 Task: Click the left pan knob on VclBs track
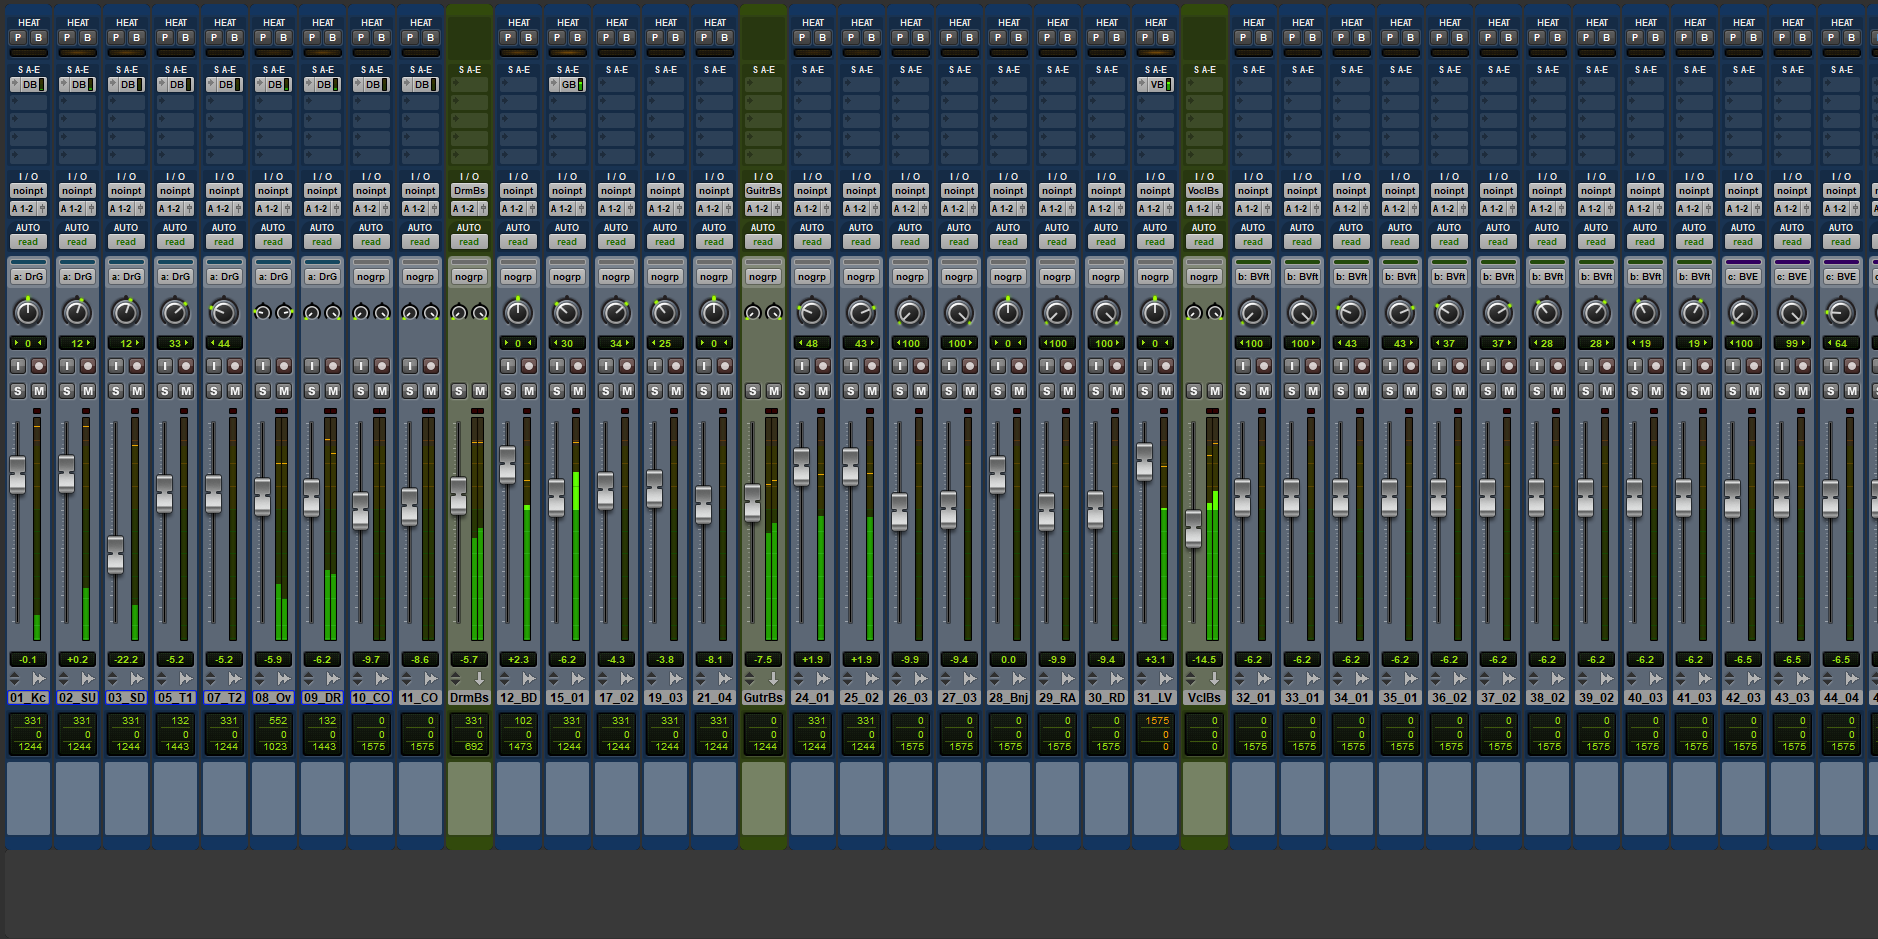1193,313
